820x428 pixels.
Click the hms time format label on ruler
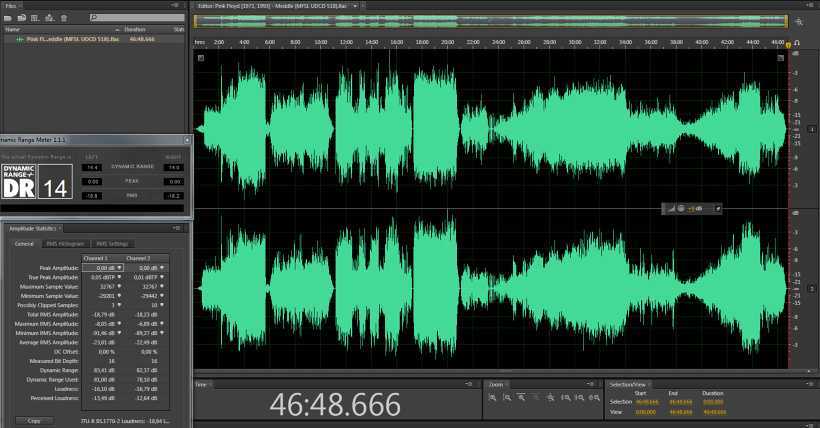(x=200, y=42)
